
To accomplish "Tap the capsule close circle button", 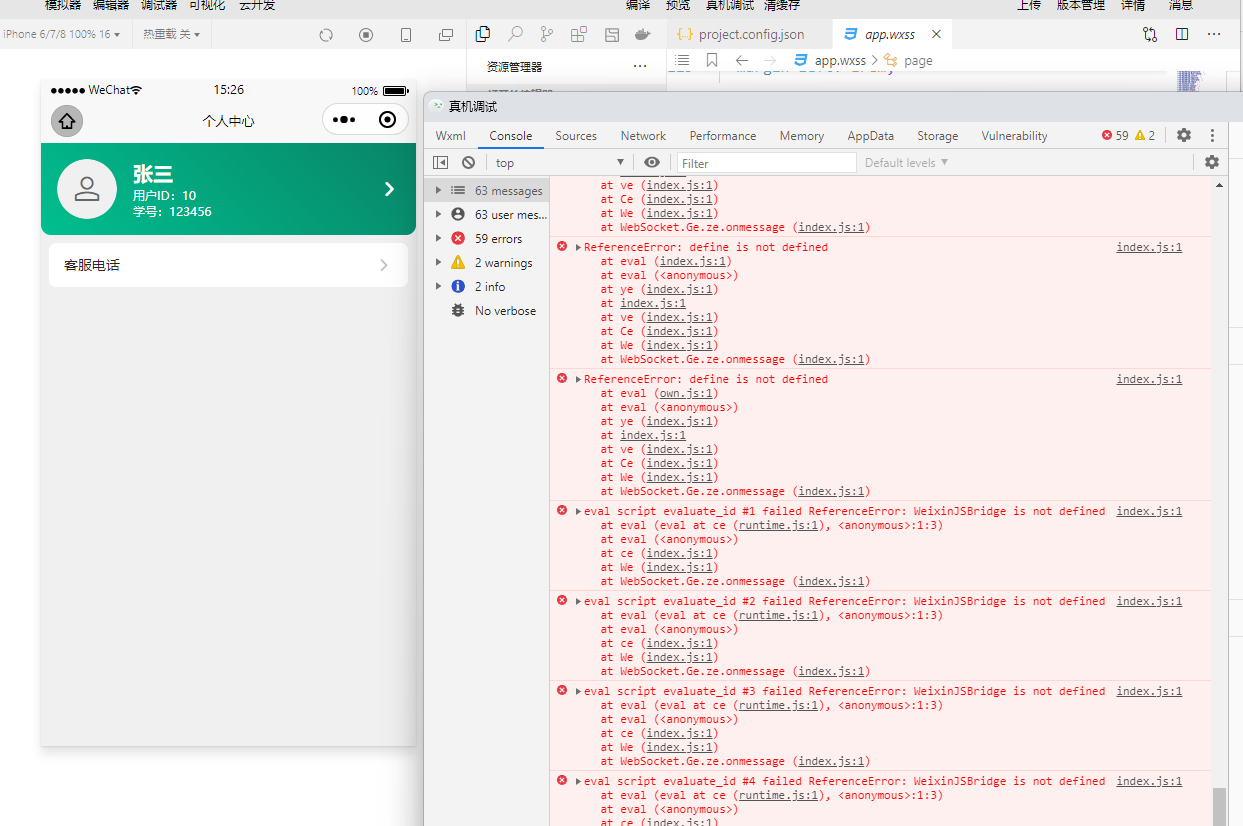I will (x=388, y=120).
